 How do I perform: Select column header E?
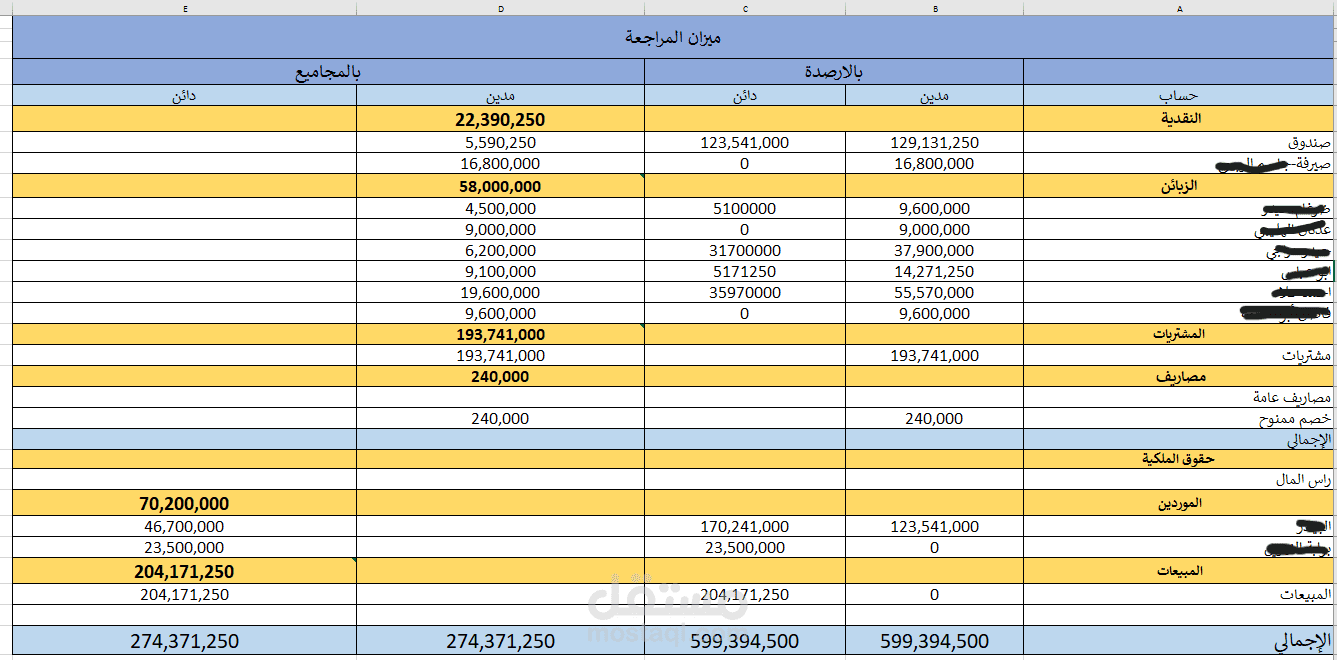point(185,7)
